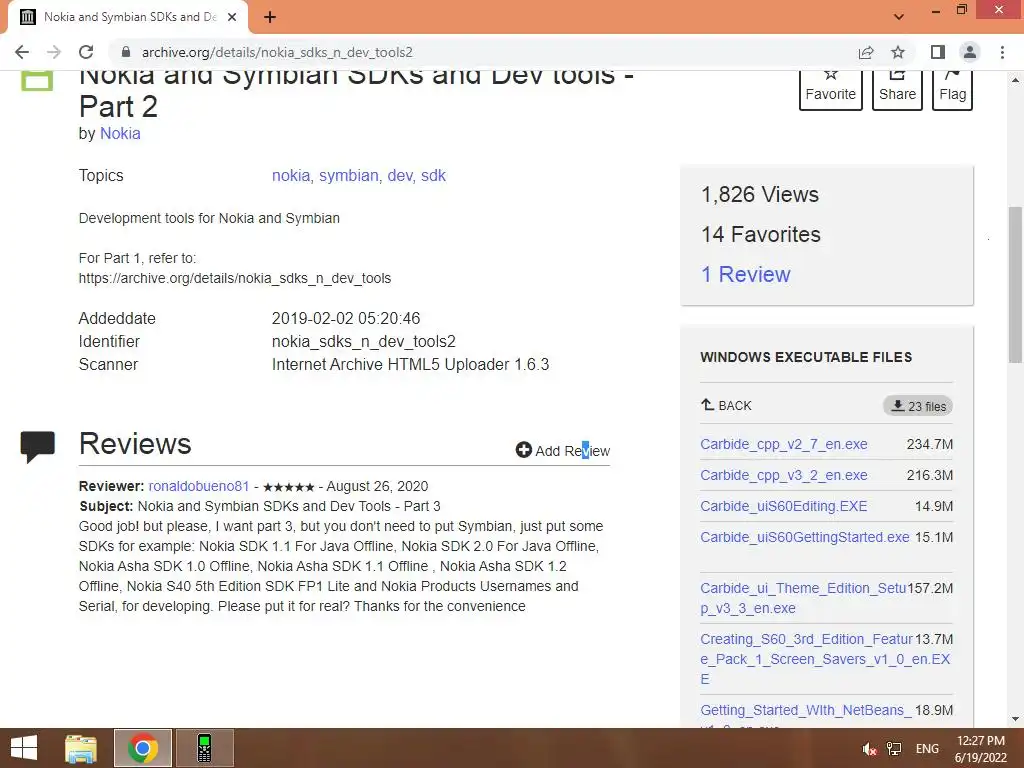Go back using browser back arrow
Viewport: 1024px width, 768px height.
[22, 52]
